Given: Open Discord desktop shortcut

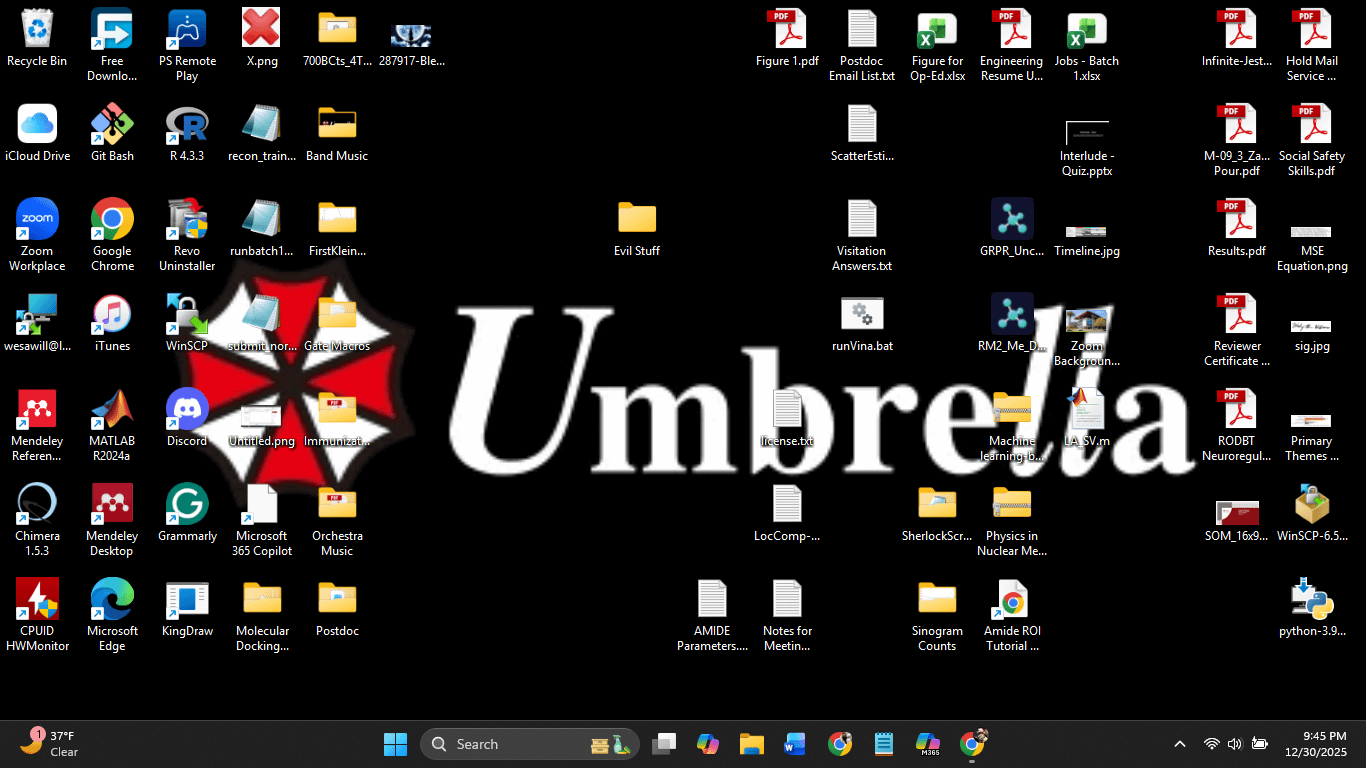Looking at the screenshot, I should tap(187, 409).
